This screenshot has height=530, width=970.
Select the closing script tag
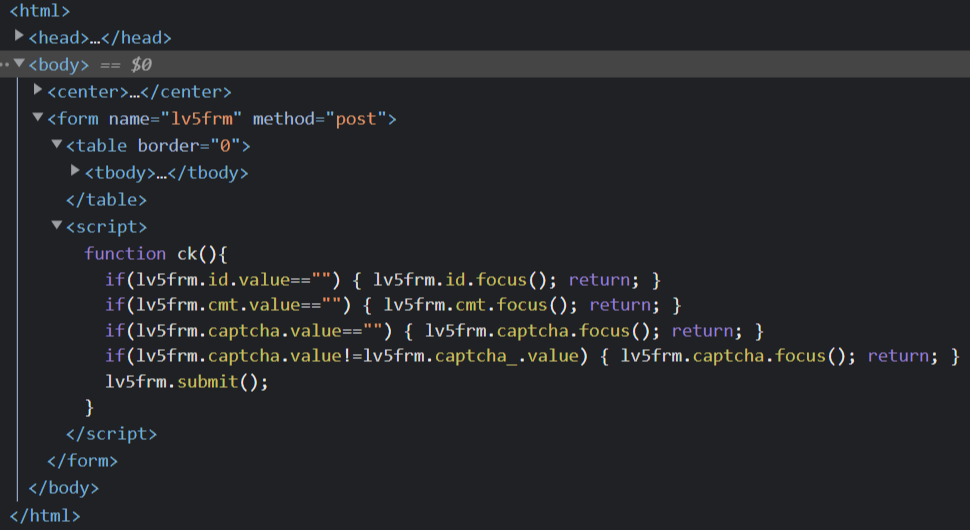(x=111, y=434)
